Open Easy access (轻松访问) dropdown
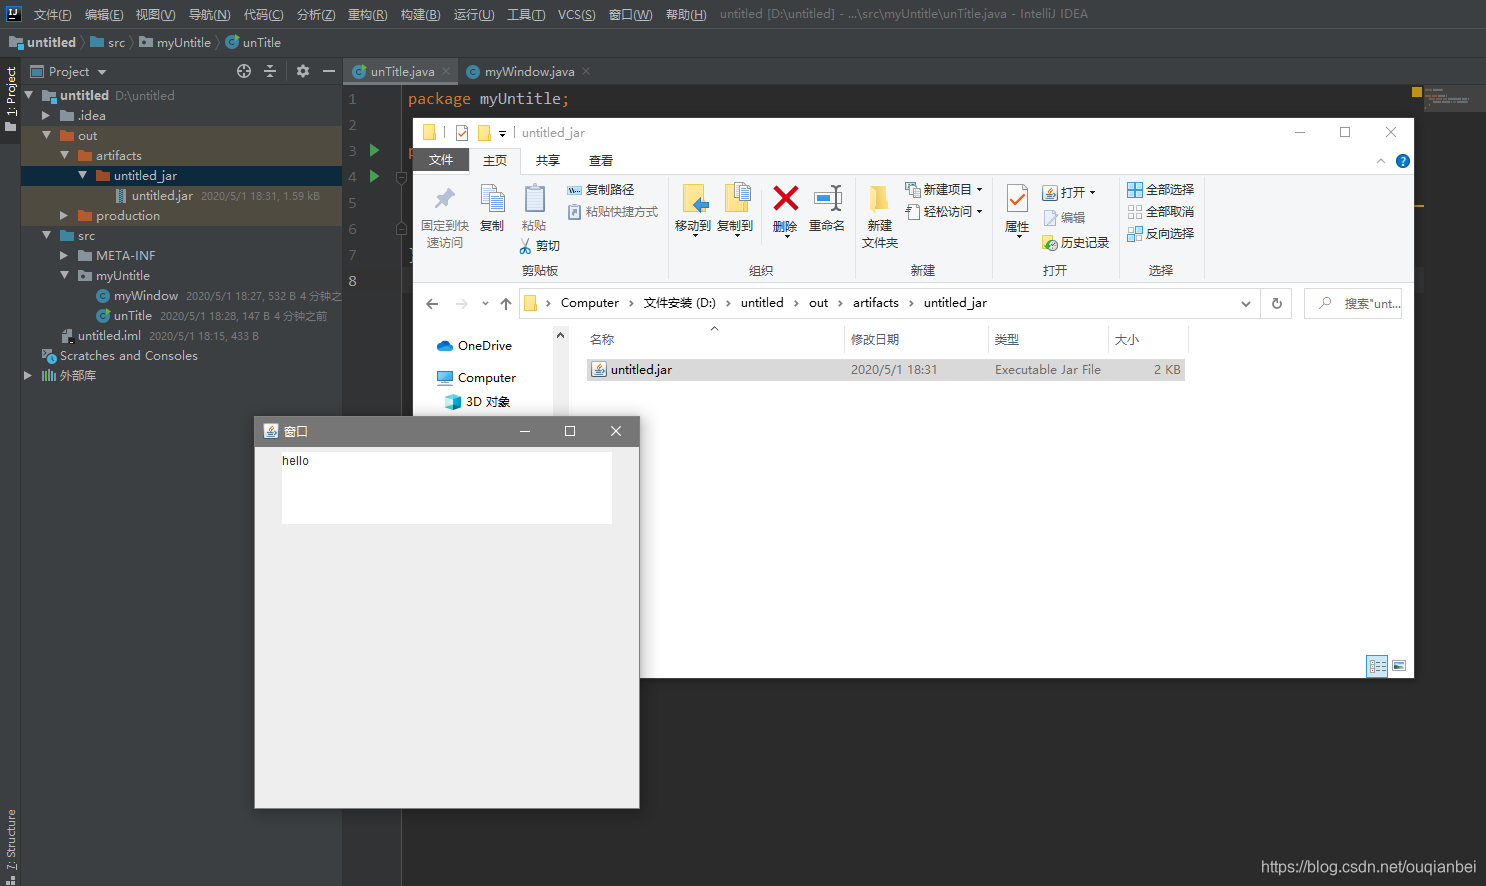 (x=944, y=212)
